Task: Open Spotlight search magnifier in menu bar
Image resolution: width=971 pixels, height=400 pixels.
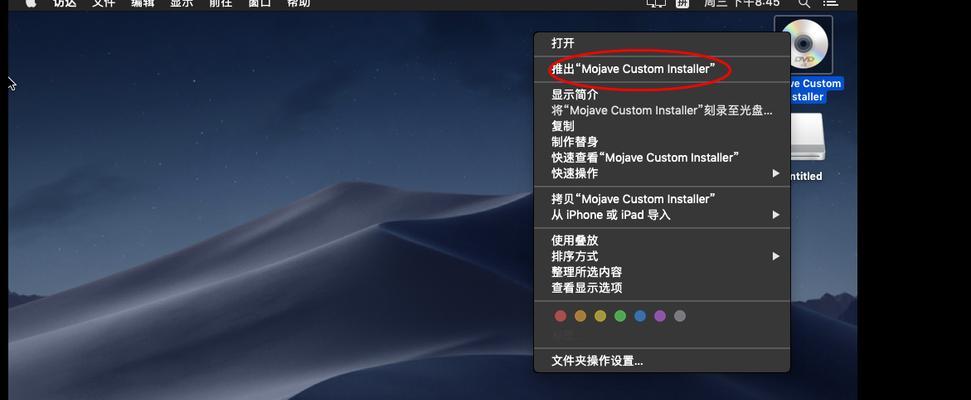Action: click(804, 3)
